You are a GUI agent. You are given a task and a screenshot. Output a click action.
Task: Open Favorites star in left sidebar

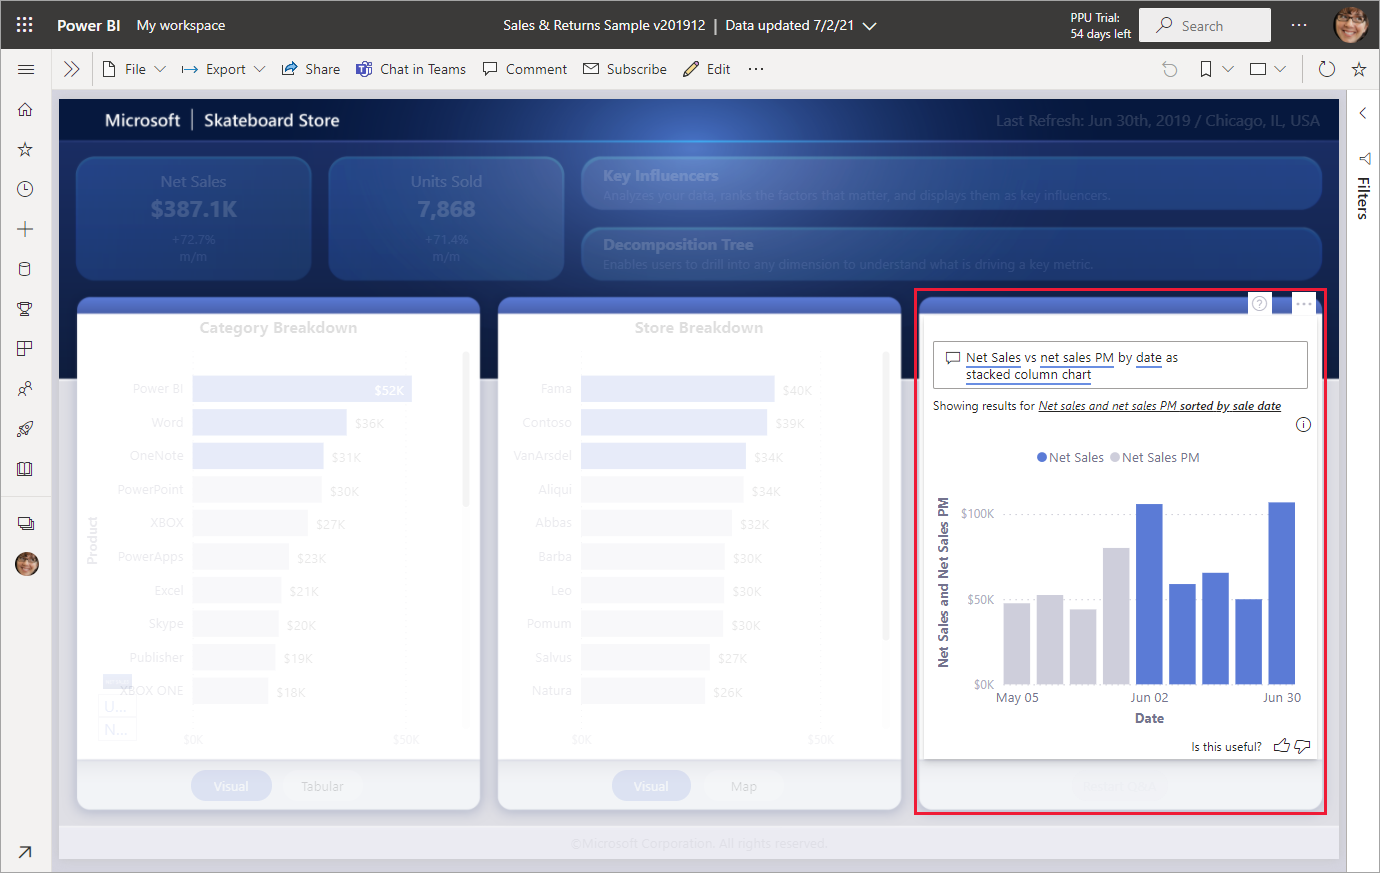(25, 149)
